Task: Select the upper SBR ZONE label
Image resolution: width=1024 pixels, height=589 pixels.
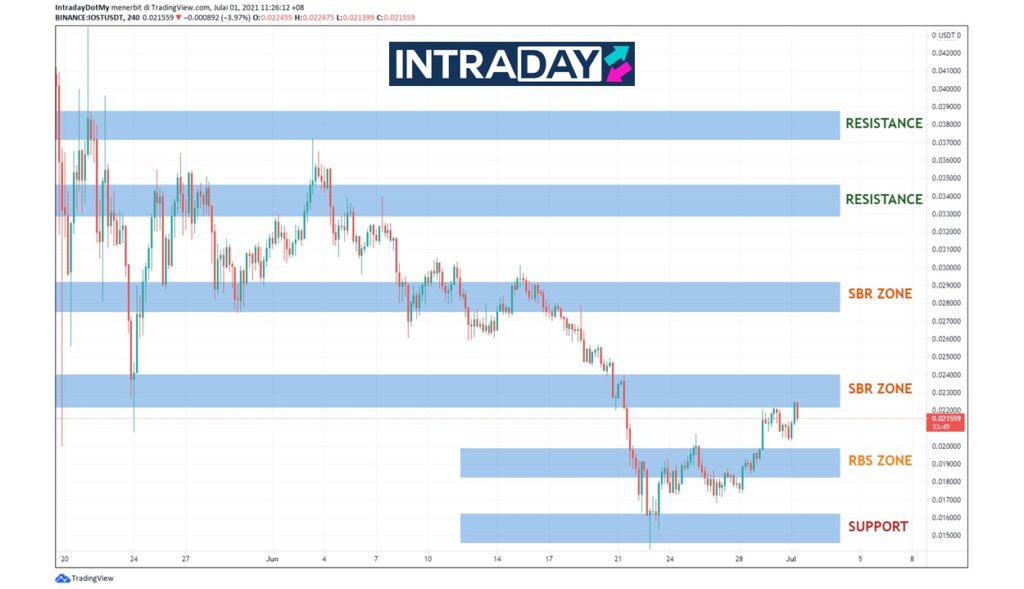Action: click(880, 296)
